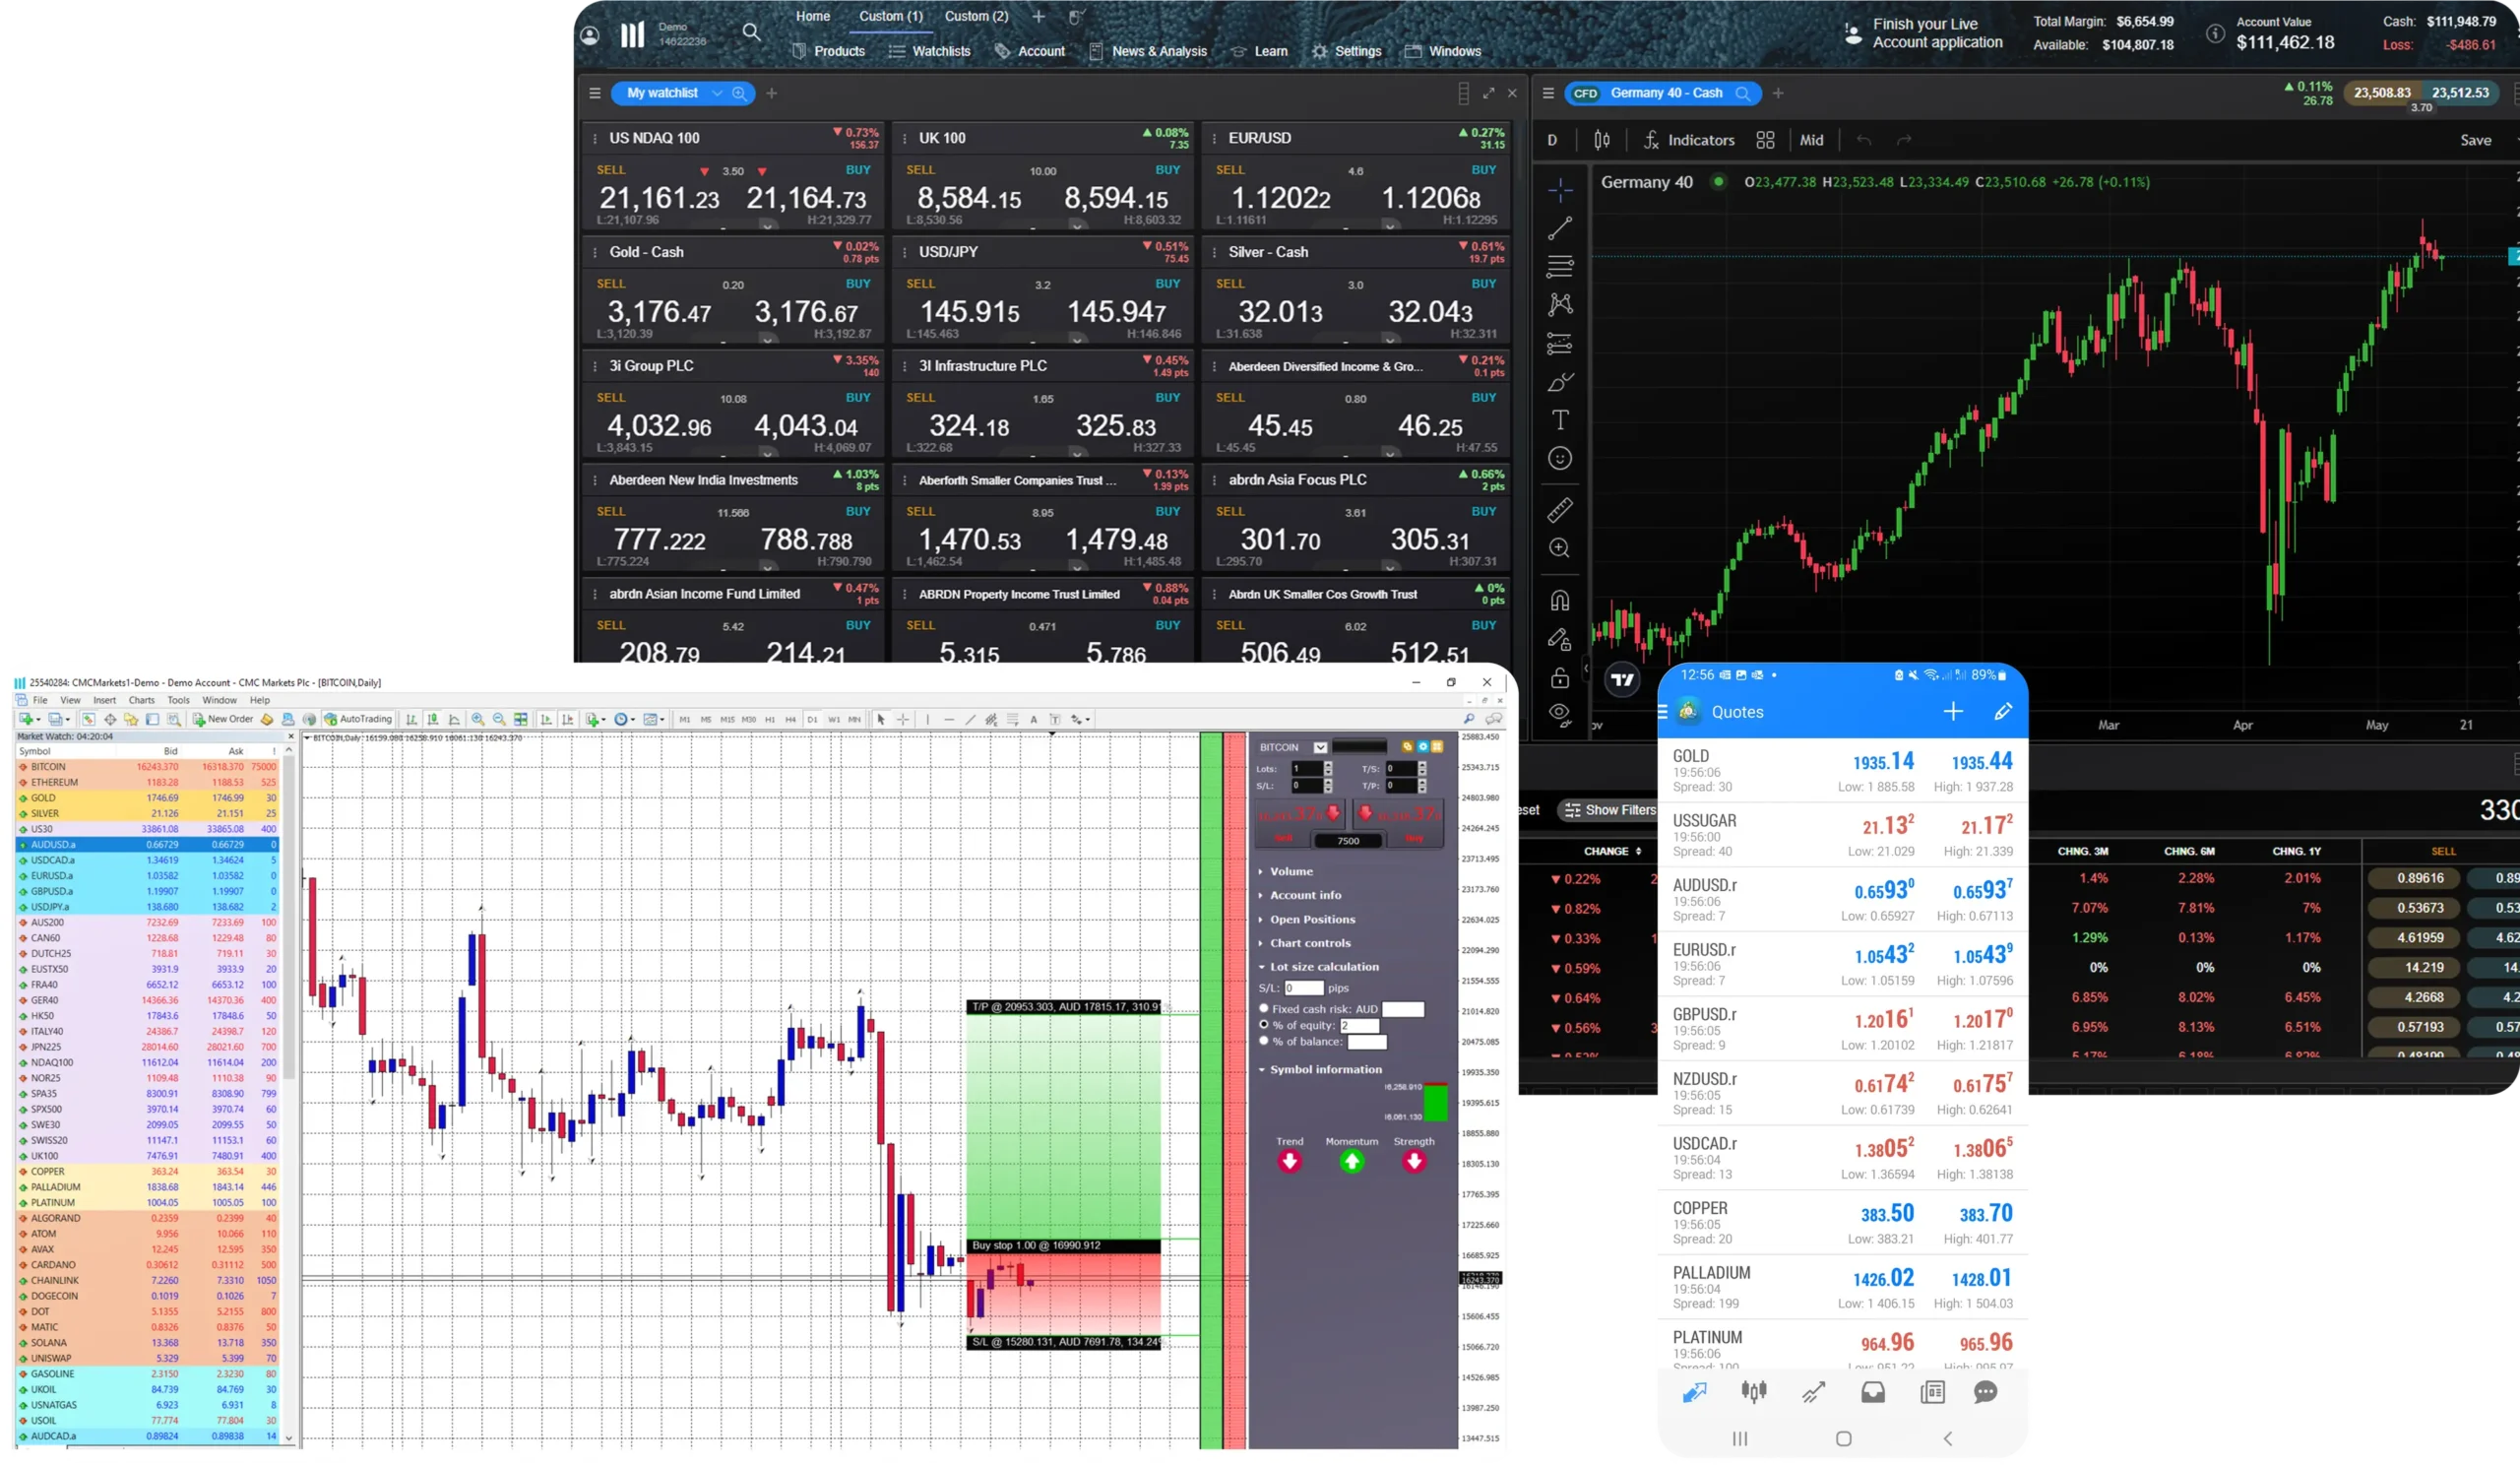Click the zoom in magnifier on MetaTrader toolbar
This screenshot has height=1466, width=2520.
478,719
